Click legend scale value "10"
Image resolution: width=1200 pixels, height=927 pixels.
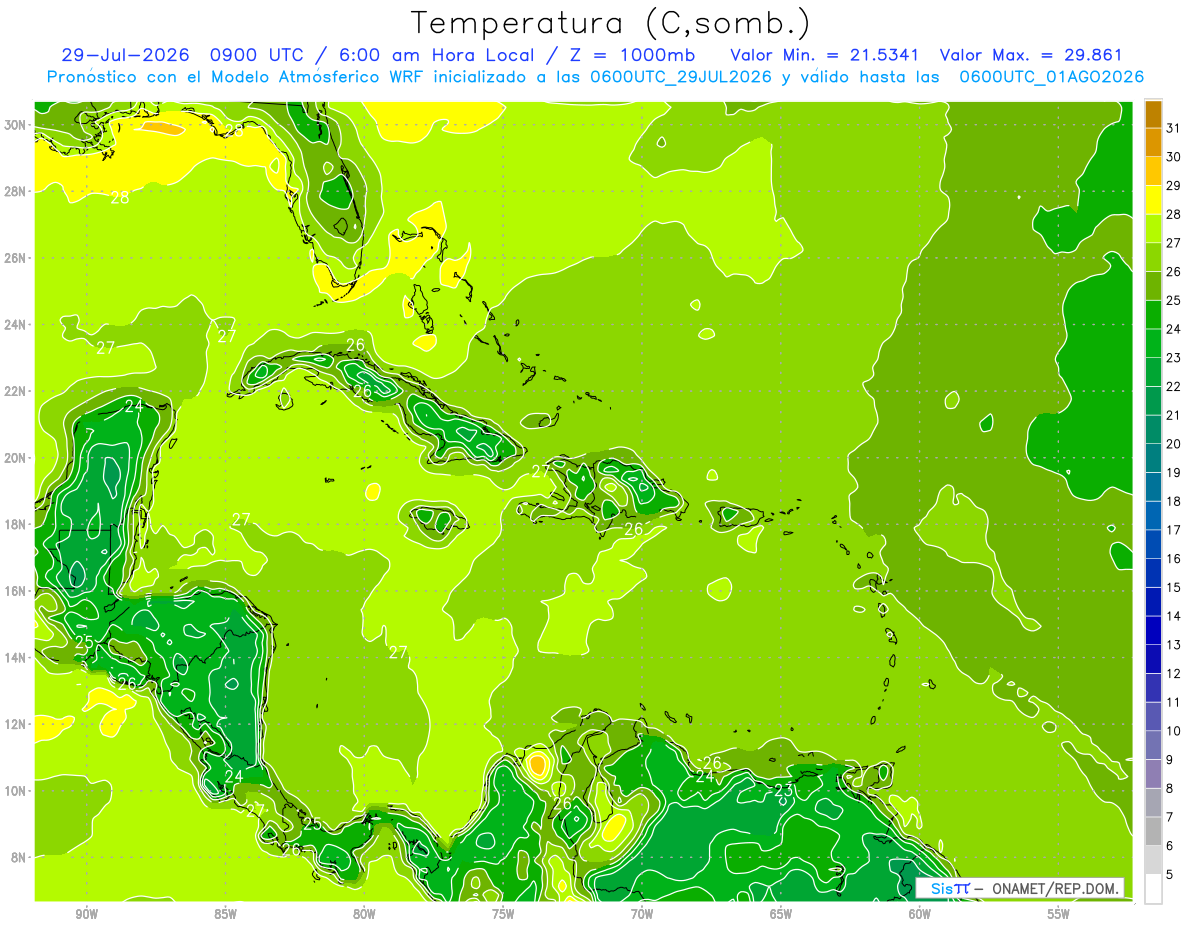tap(1174, 730)
